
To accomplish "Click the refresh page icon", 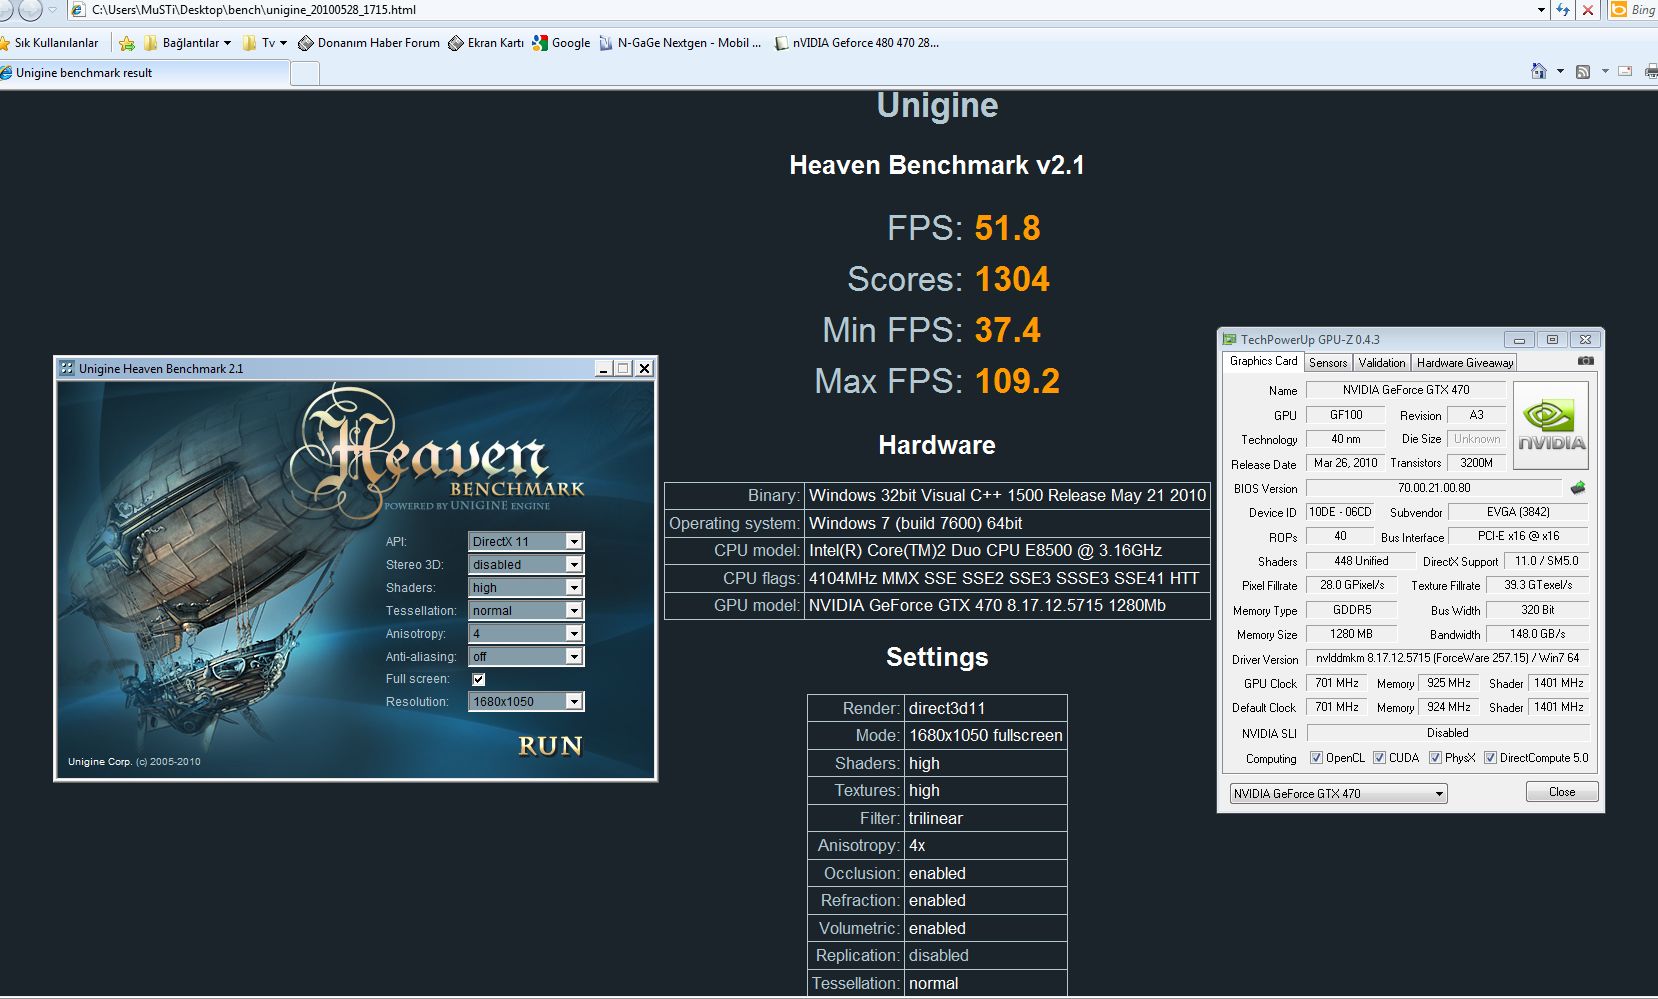I will point(1564,10).
